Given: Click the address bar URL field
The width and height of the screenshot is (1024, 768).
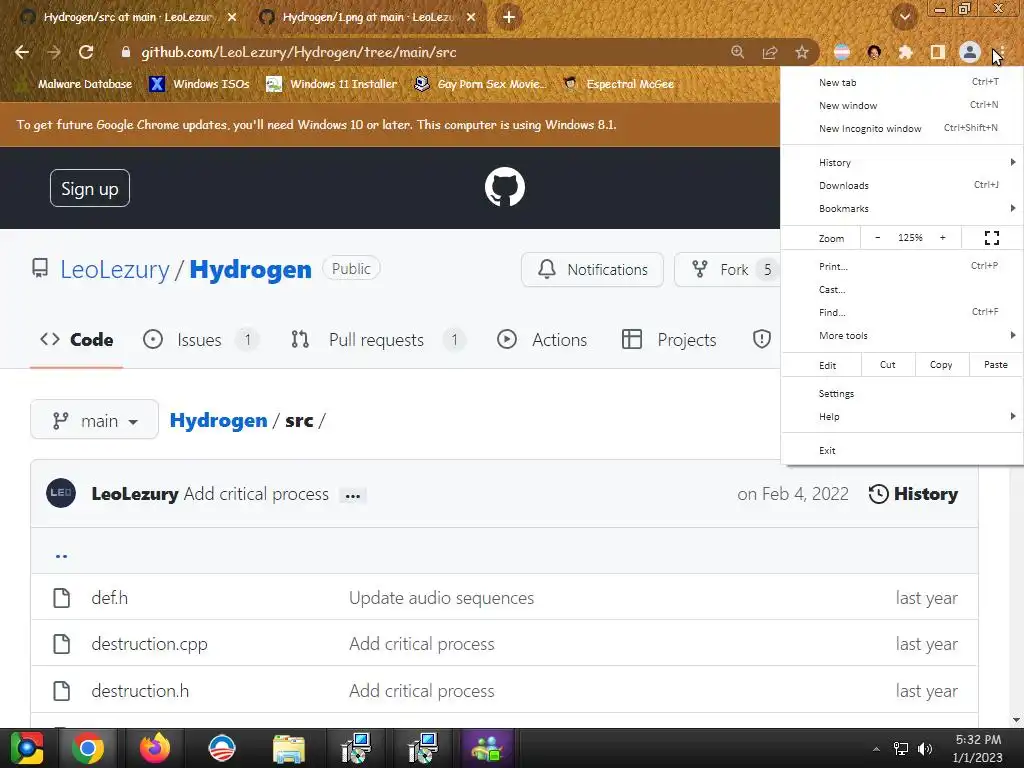Looking at the screenshot, I should coord(418,52).
